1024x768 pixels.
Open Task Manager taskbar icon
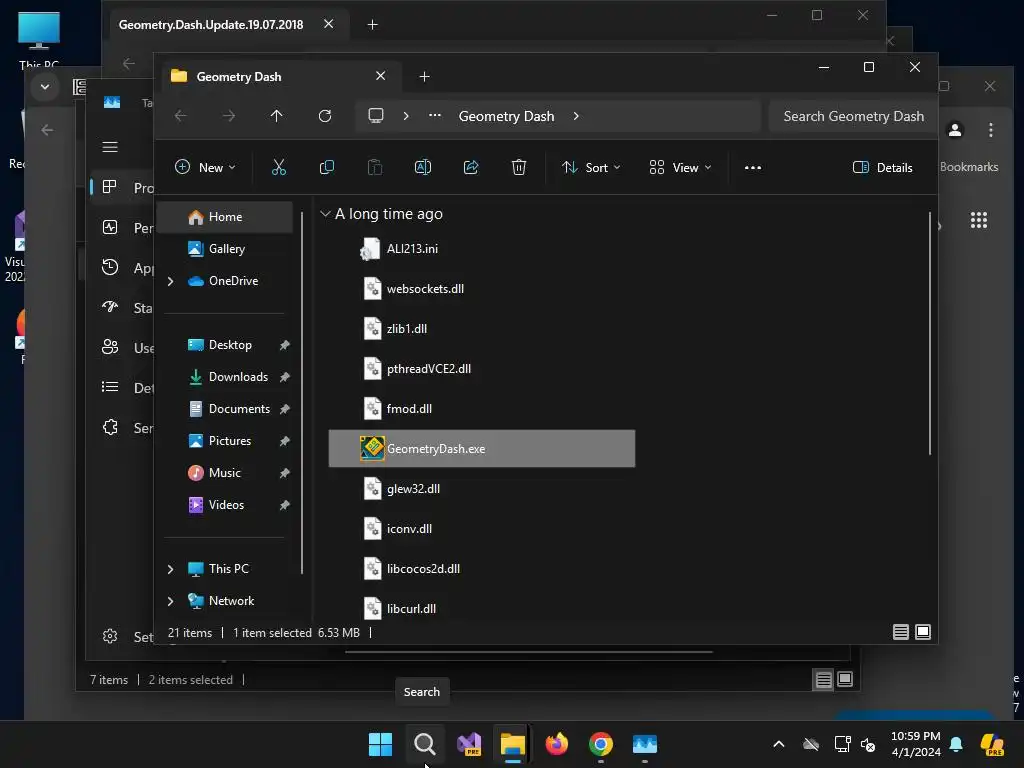point(645,744)
